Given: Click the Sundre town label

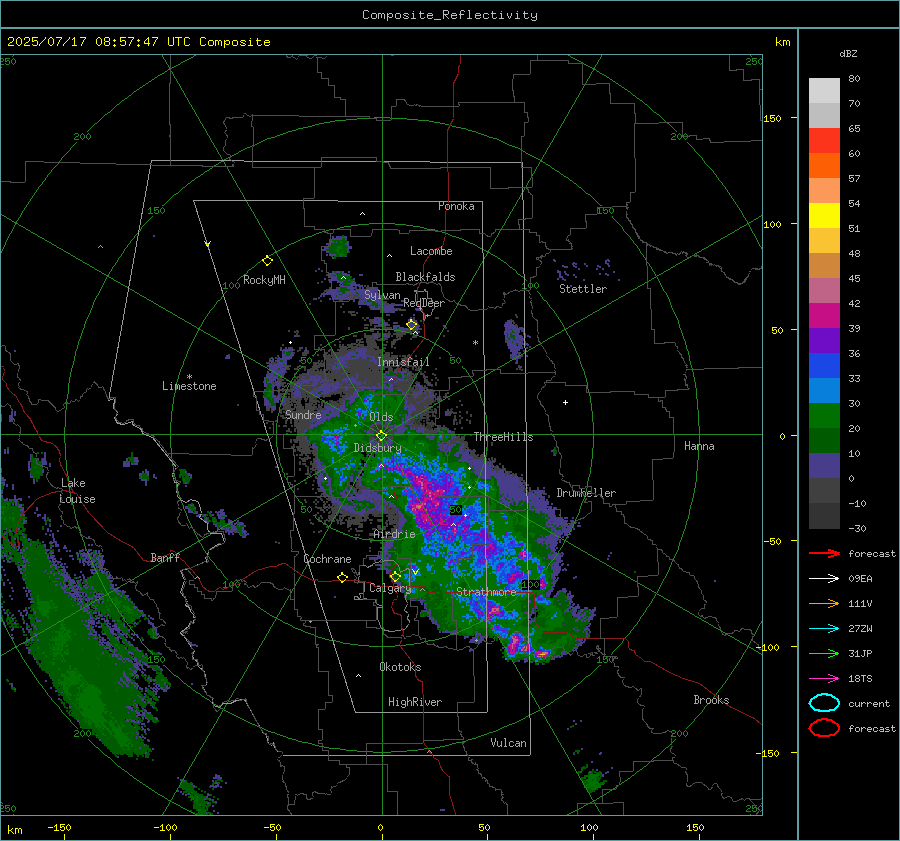Looking at the screenshot, I should (303, 414).
